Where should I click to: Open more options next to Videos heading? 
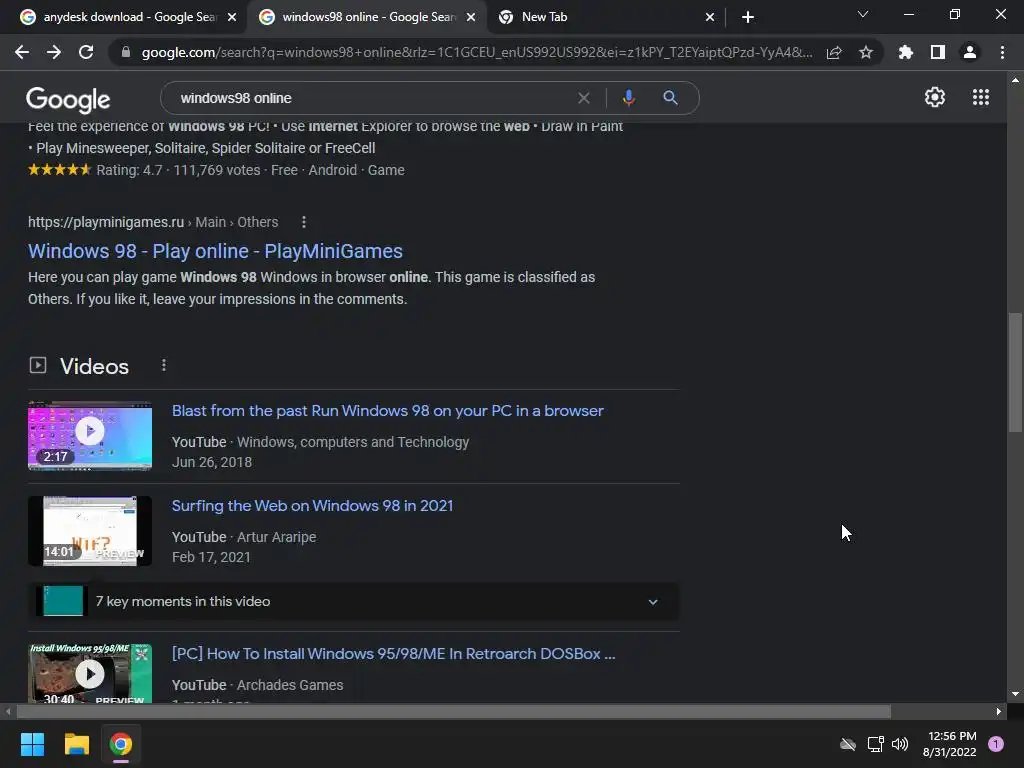(x=164, y=365)
